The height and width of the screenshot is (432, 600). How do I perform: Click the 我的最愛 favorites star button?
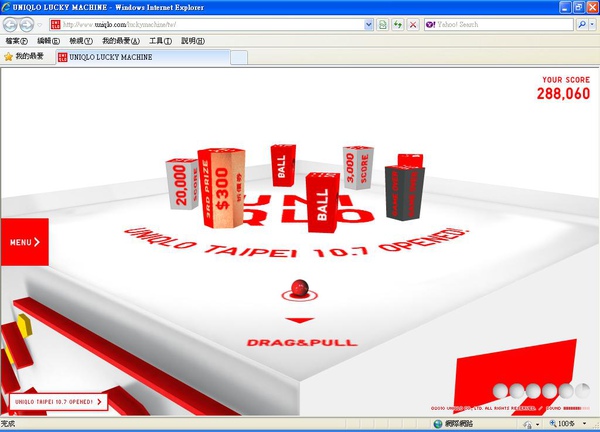point(24,57)
